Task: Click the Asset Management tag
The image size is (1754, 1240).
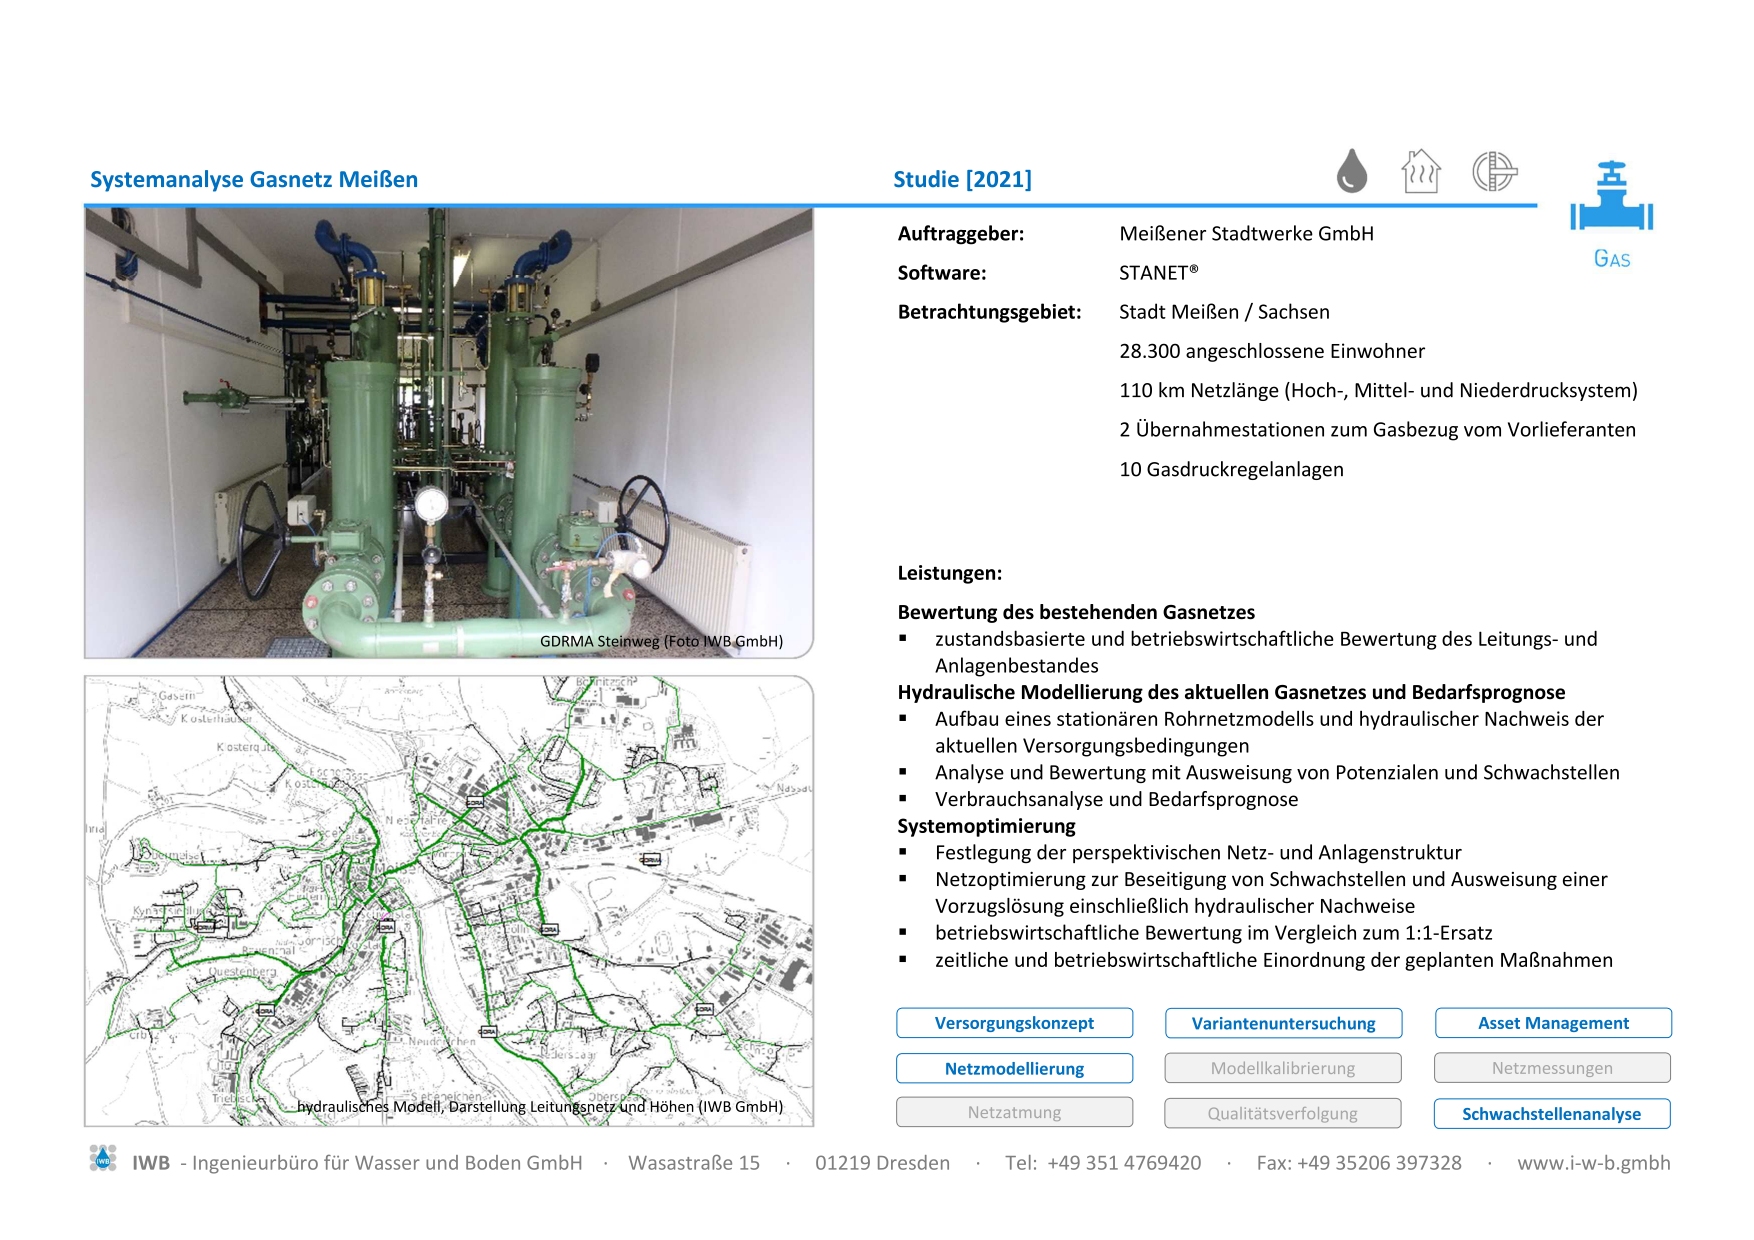Action: [1552, 1023]
